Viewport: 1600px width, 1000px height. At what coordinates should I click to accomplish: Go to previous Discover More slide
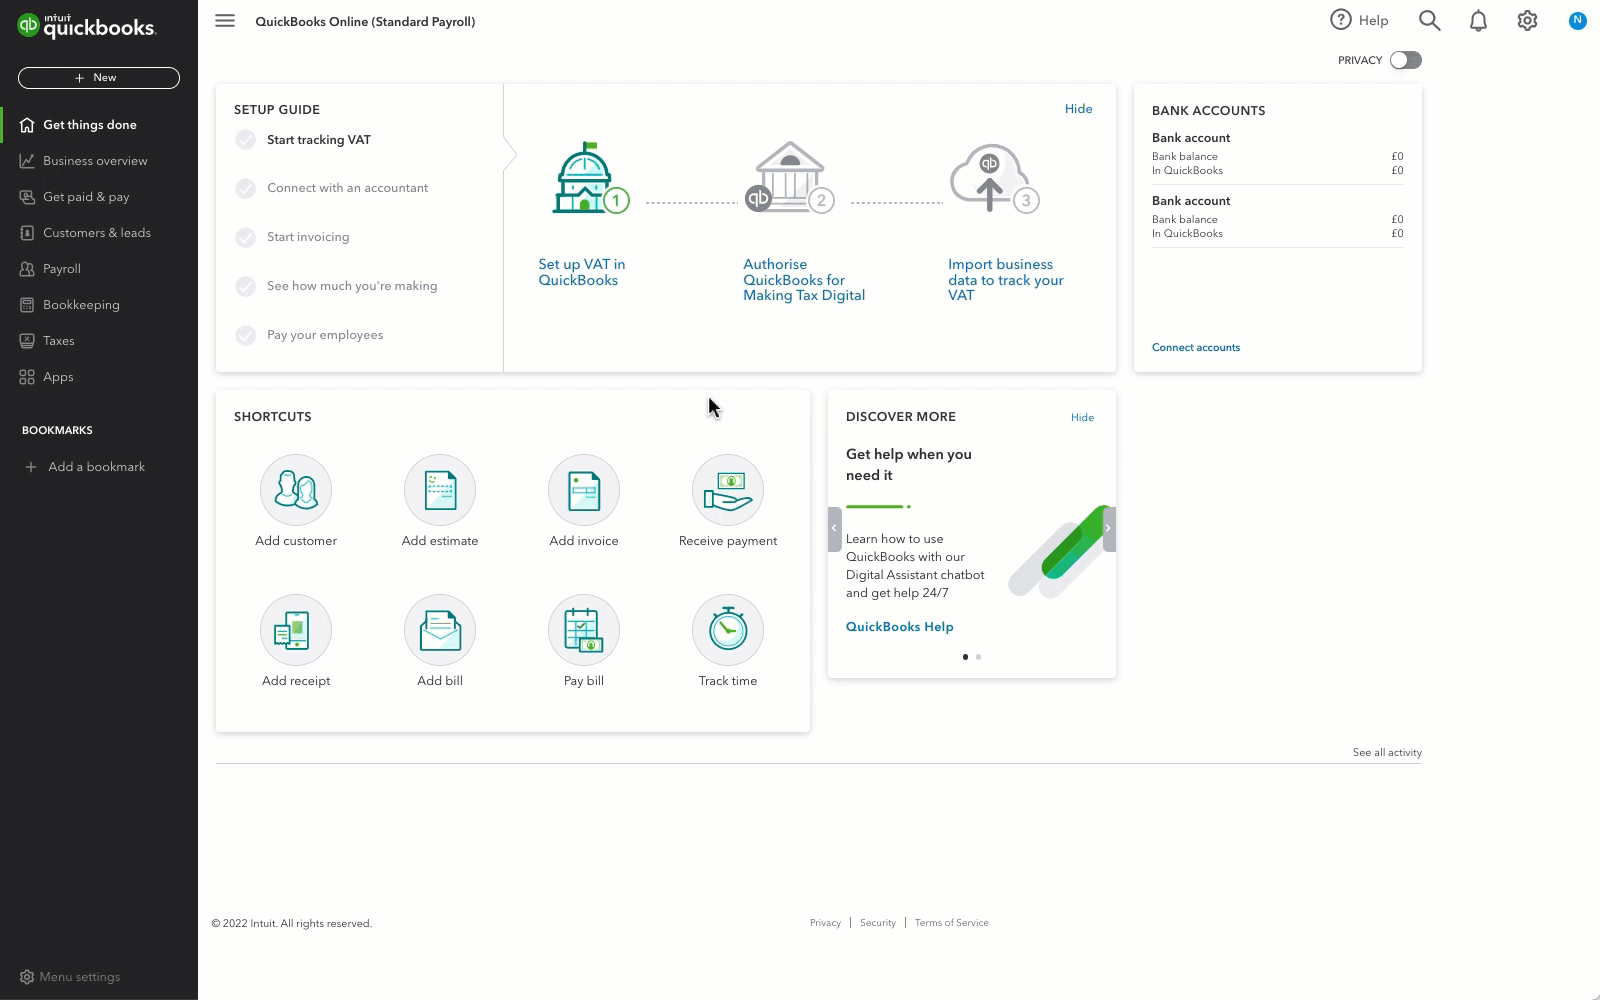[834, 529]
